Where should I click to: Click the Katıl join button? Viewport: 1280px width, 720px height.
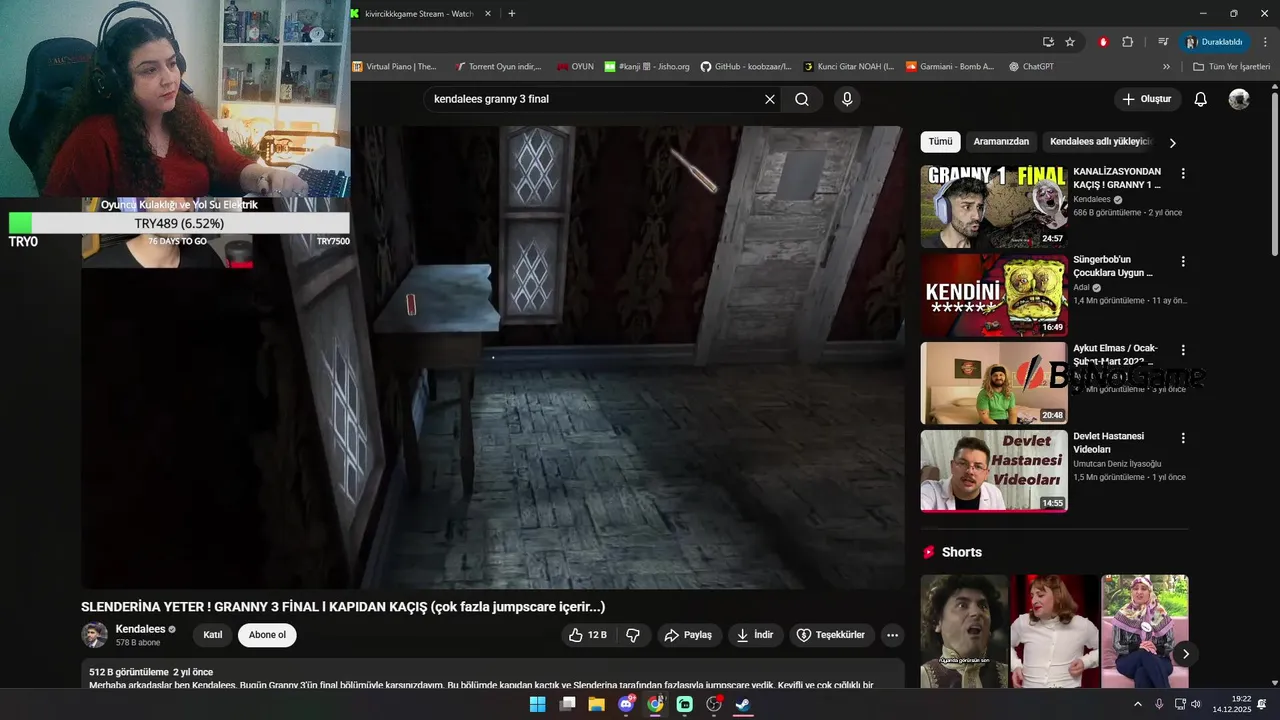pyautogui.click(x=213, y=635)
